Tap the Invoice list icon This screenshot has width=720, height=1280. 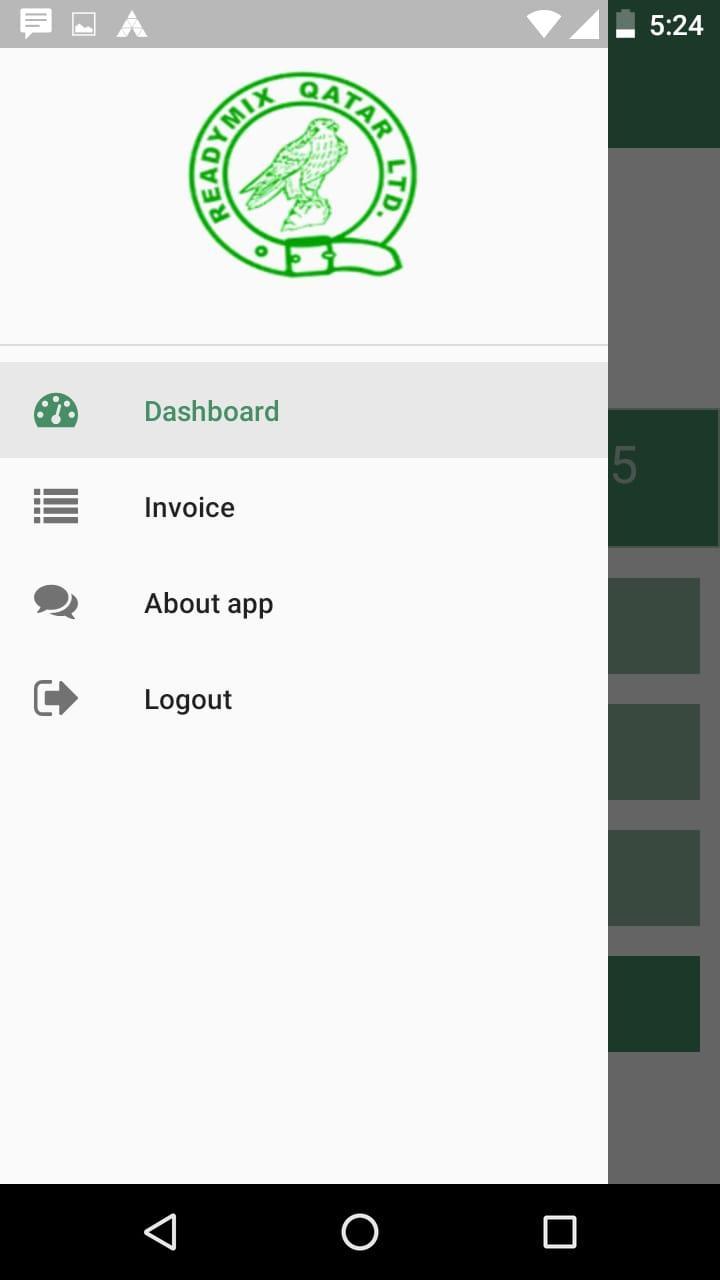pos(56,507)
